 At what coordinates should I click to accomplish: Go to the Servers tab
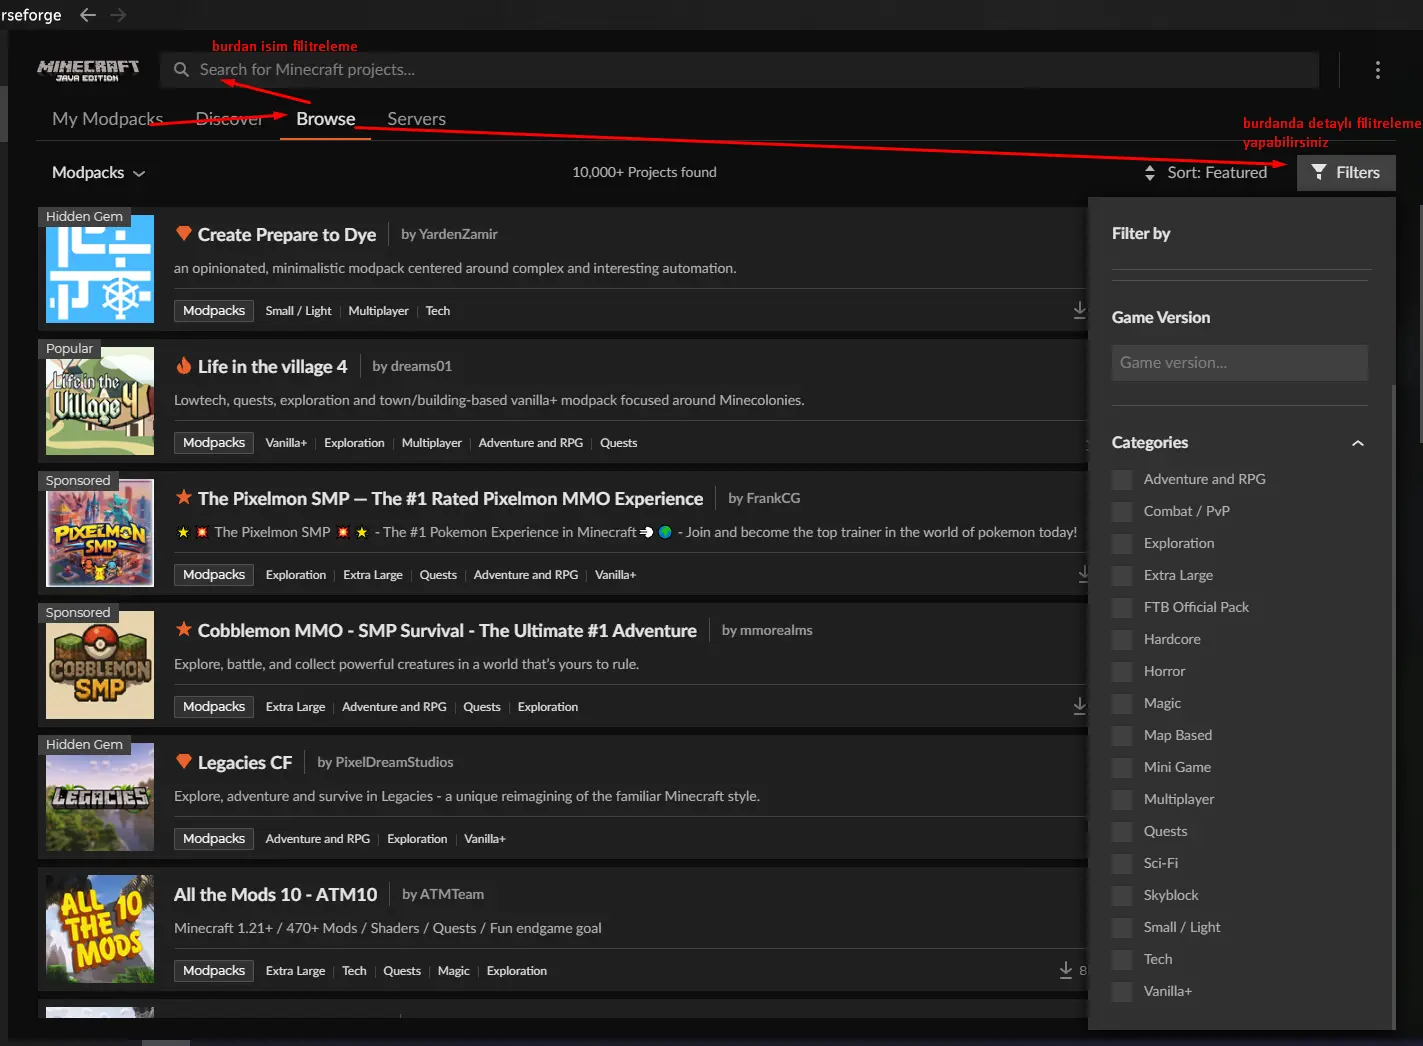(417, 119)
